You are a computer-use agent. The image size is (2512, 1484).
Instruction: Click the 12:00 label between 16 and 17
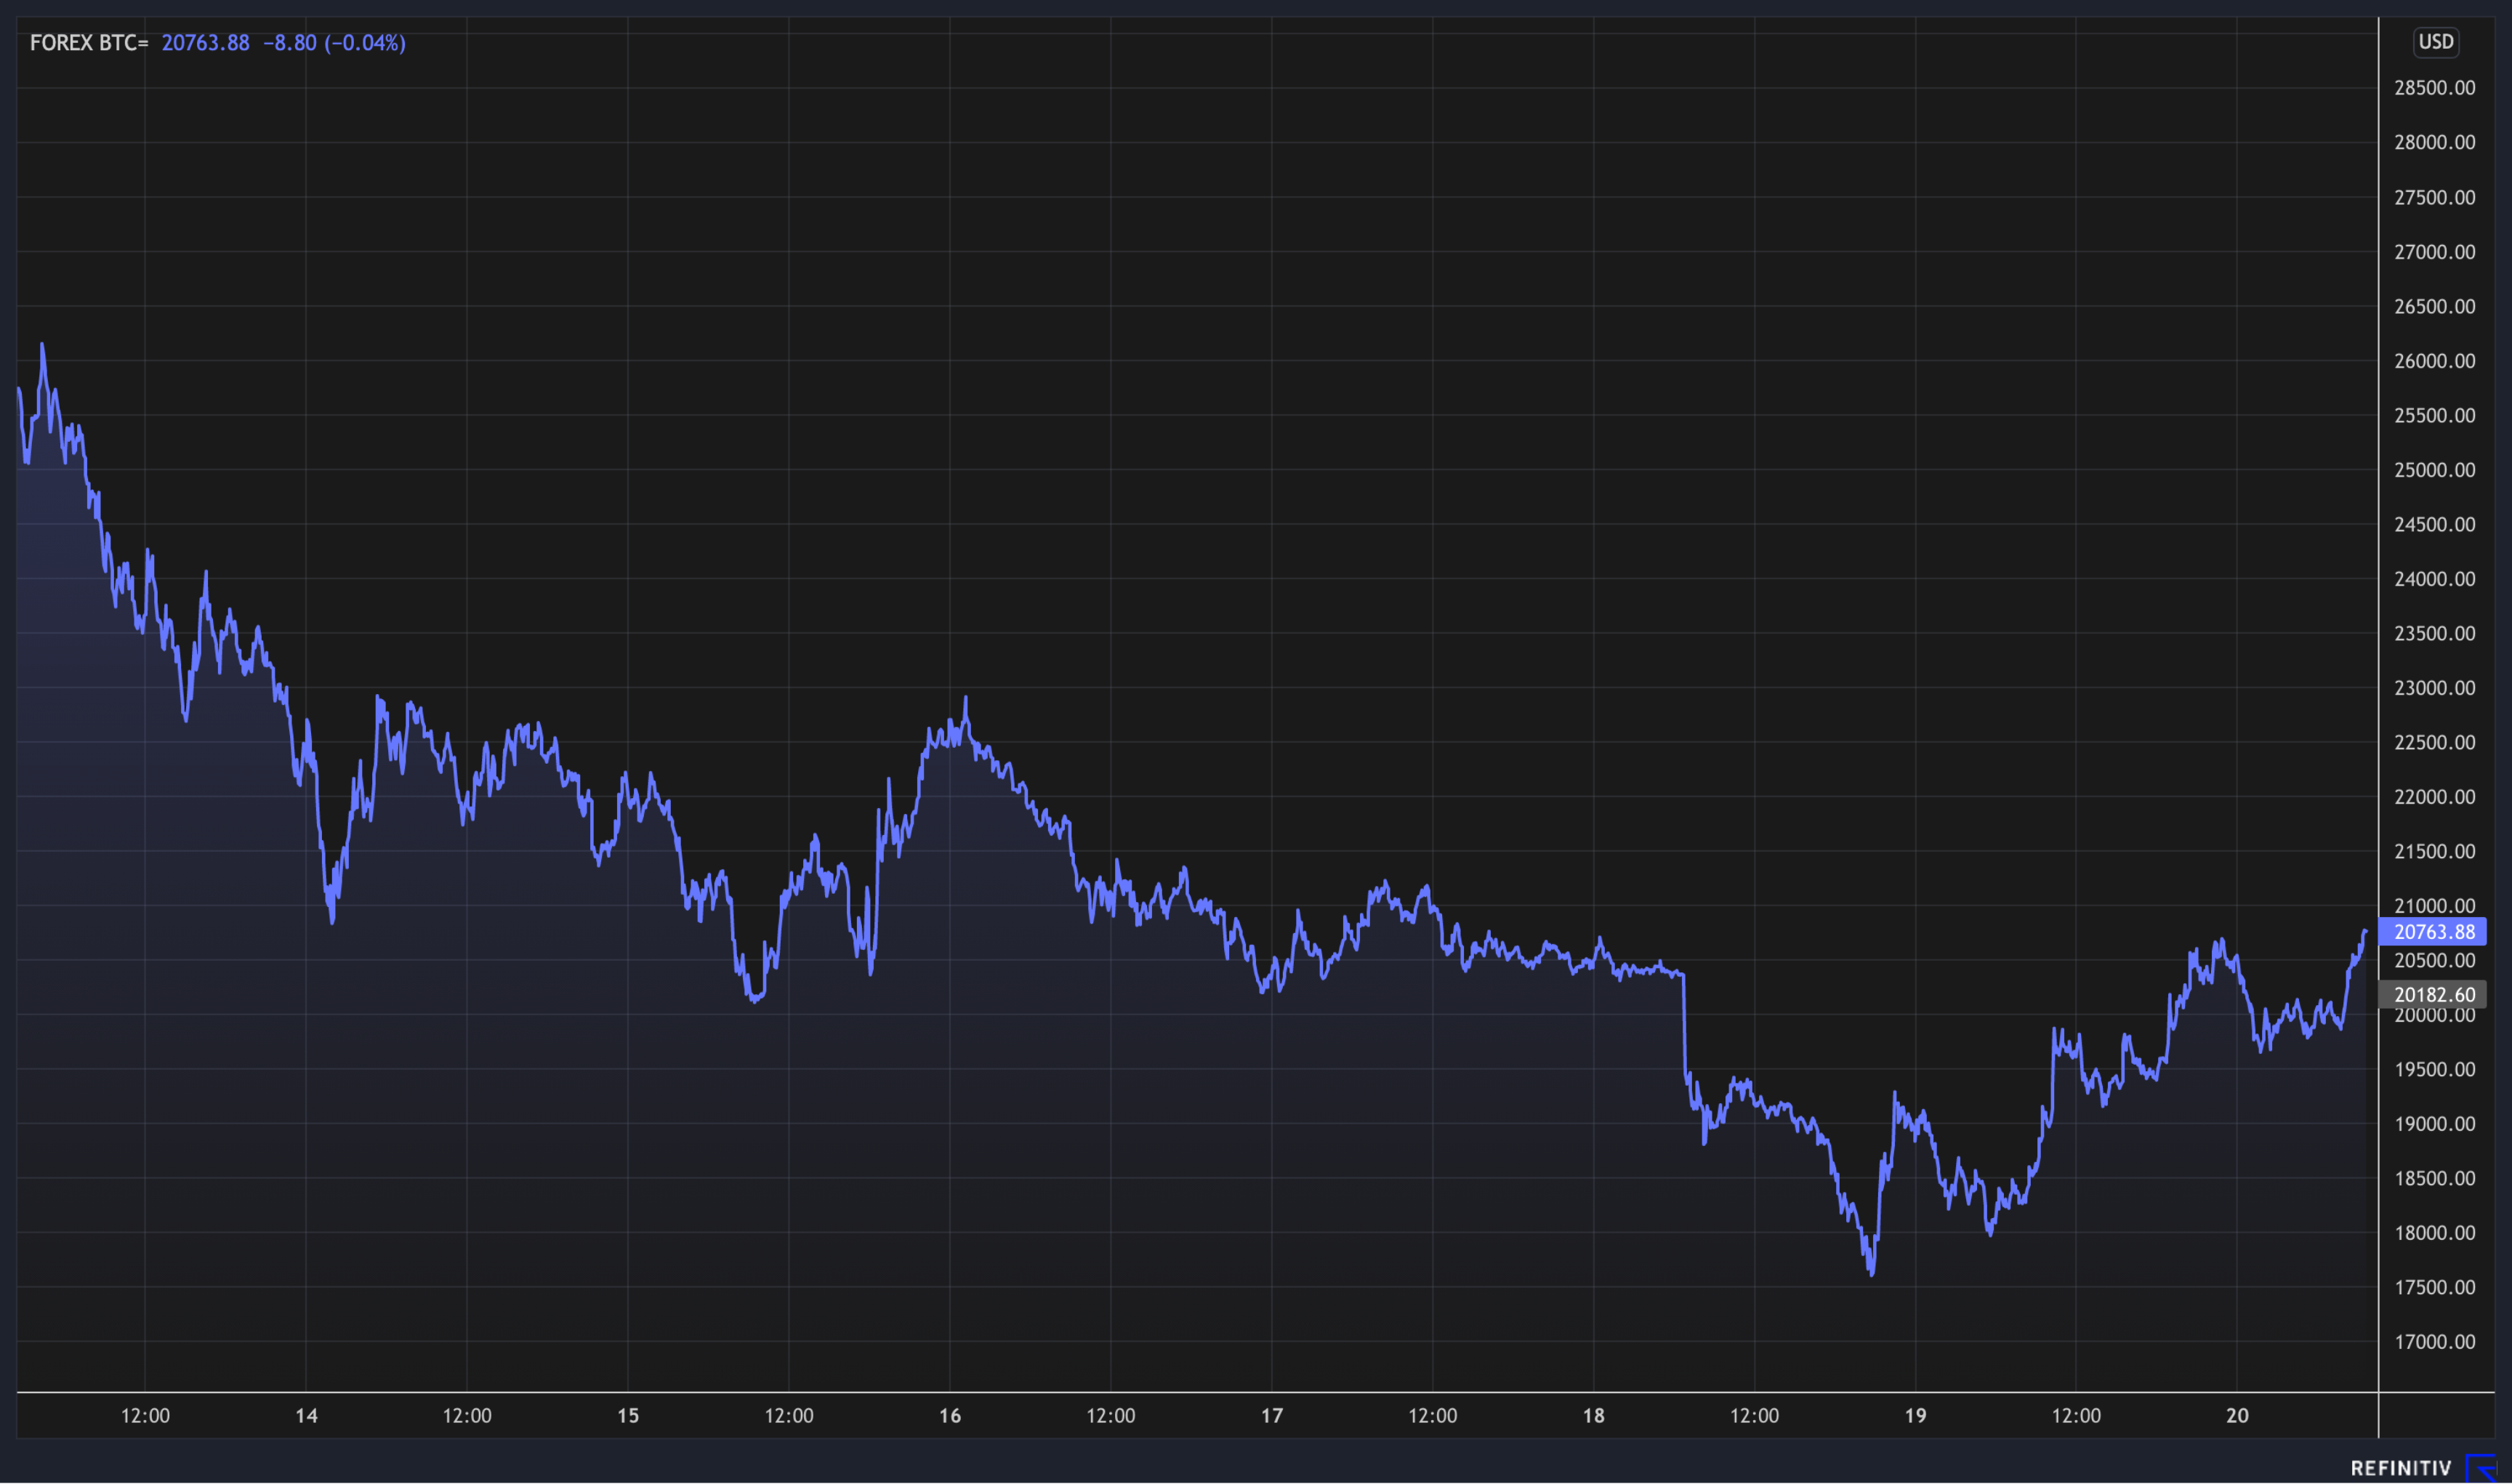pyautogui.click(x=1111, y=1416)
